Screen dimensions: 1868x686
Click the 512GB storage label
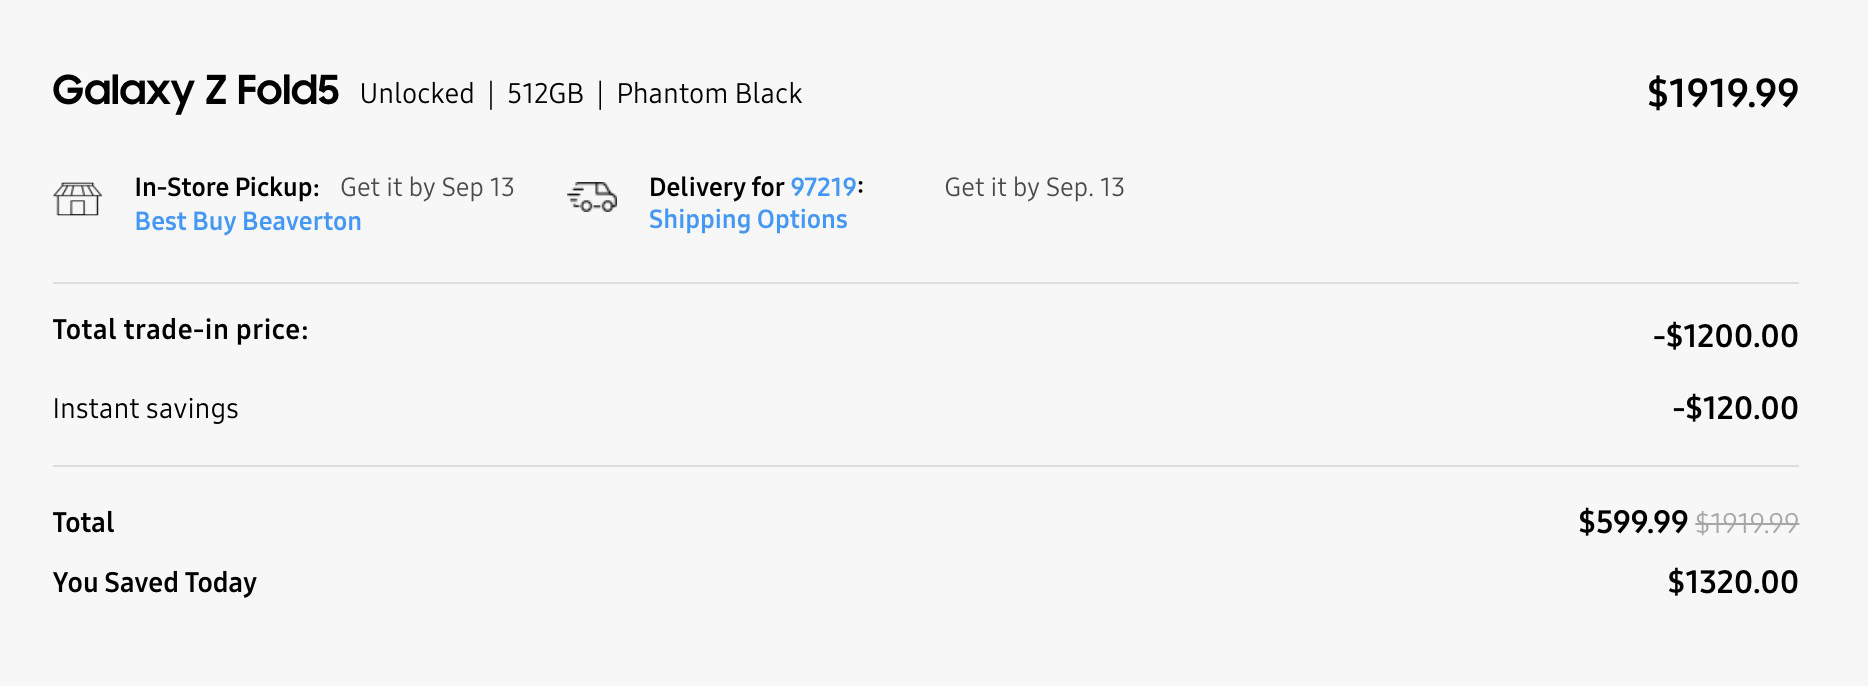(x=546, y=93)
